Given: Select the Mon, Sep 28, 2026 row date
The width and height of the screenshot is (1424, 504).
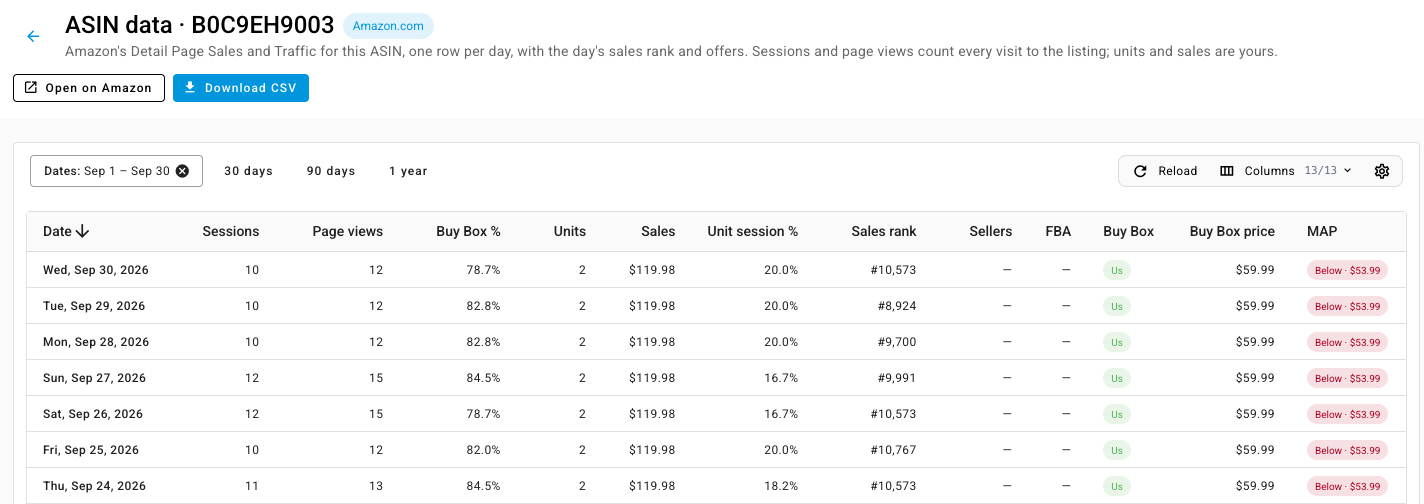Looking at the screenshot, I should pos(96,342).
